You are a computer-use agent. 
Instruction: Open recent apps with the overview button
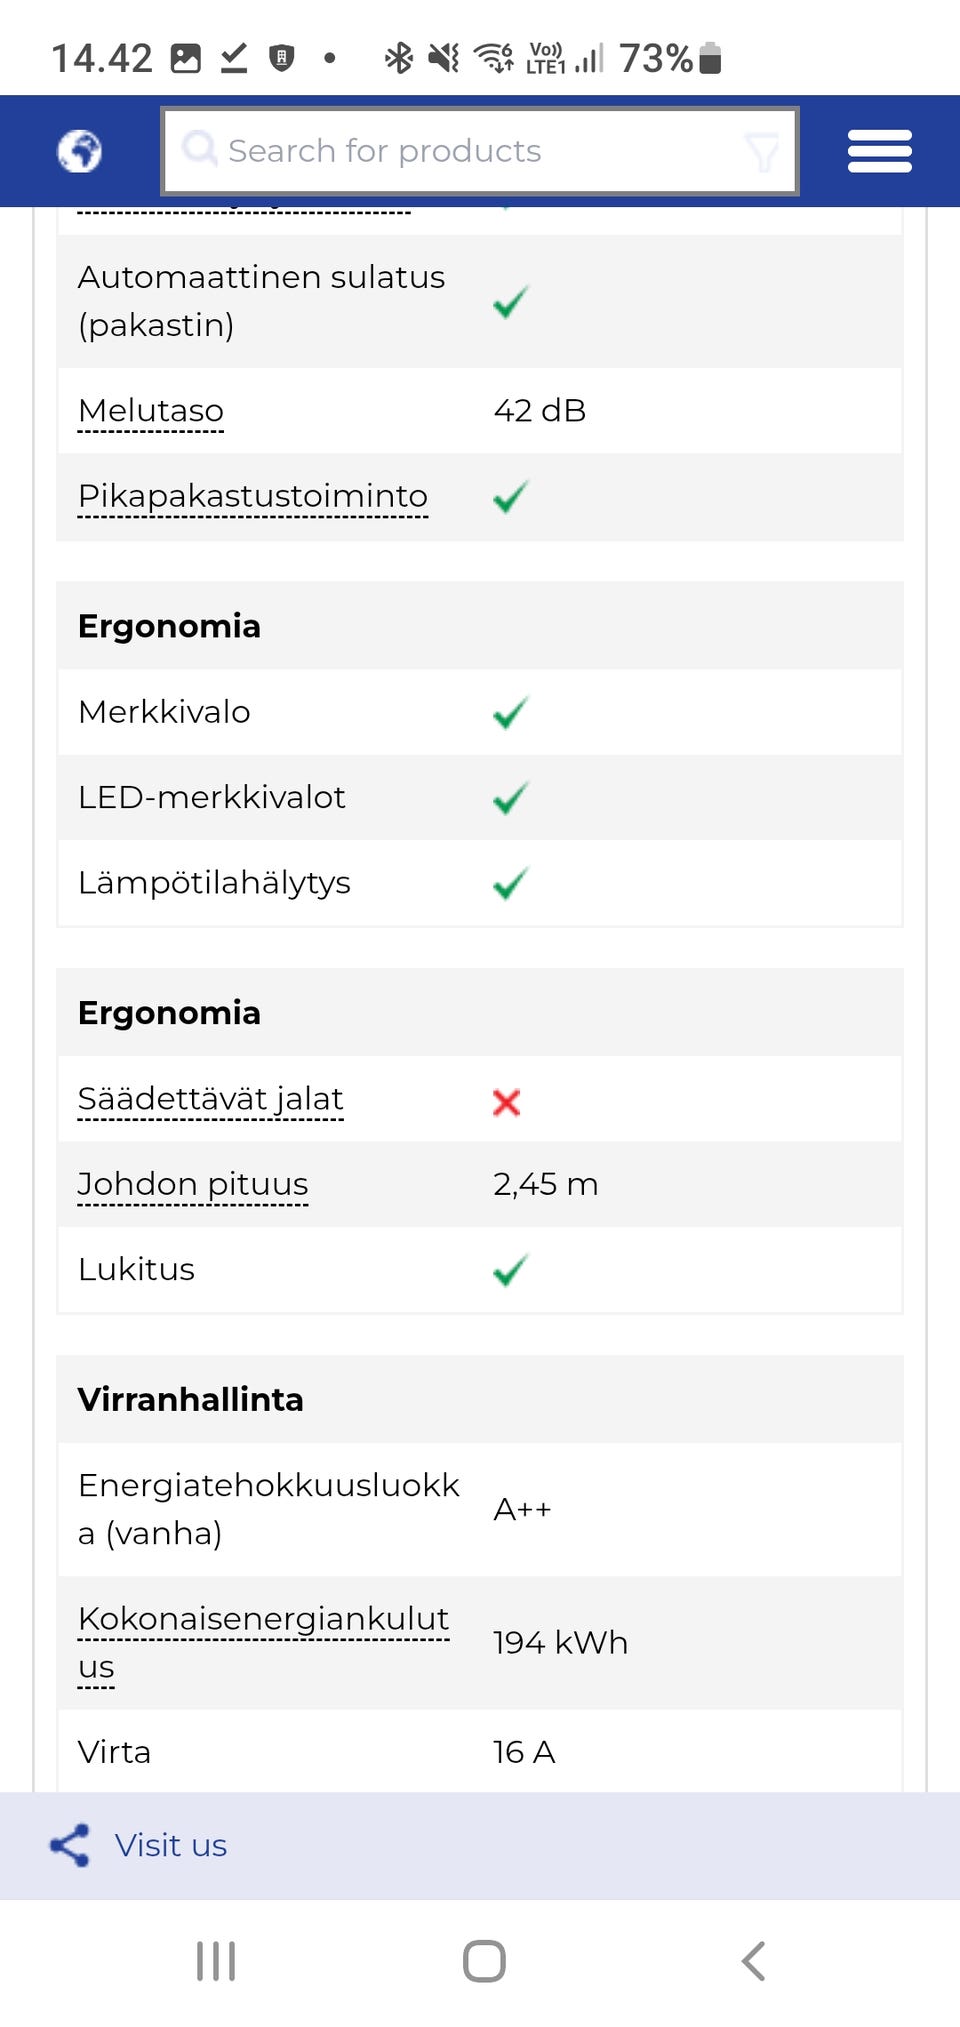pyautogui.click(x=214, y=1961)
